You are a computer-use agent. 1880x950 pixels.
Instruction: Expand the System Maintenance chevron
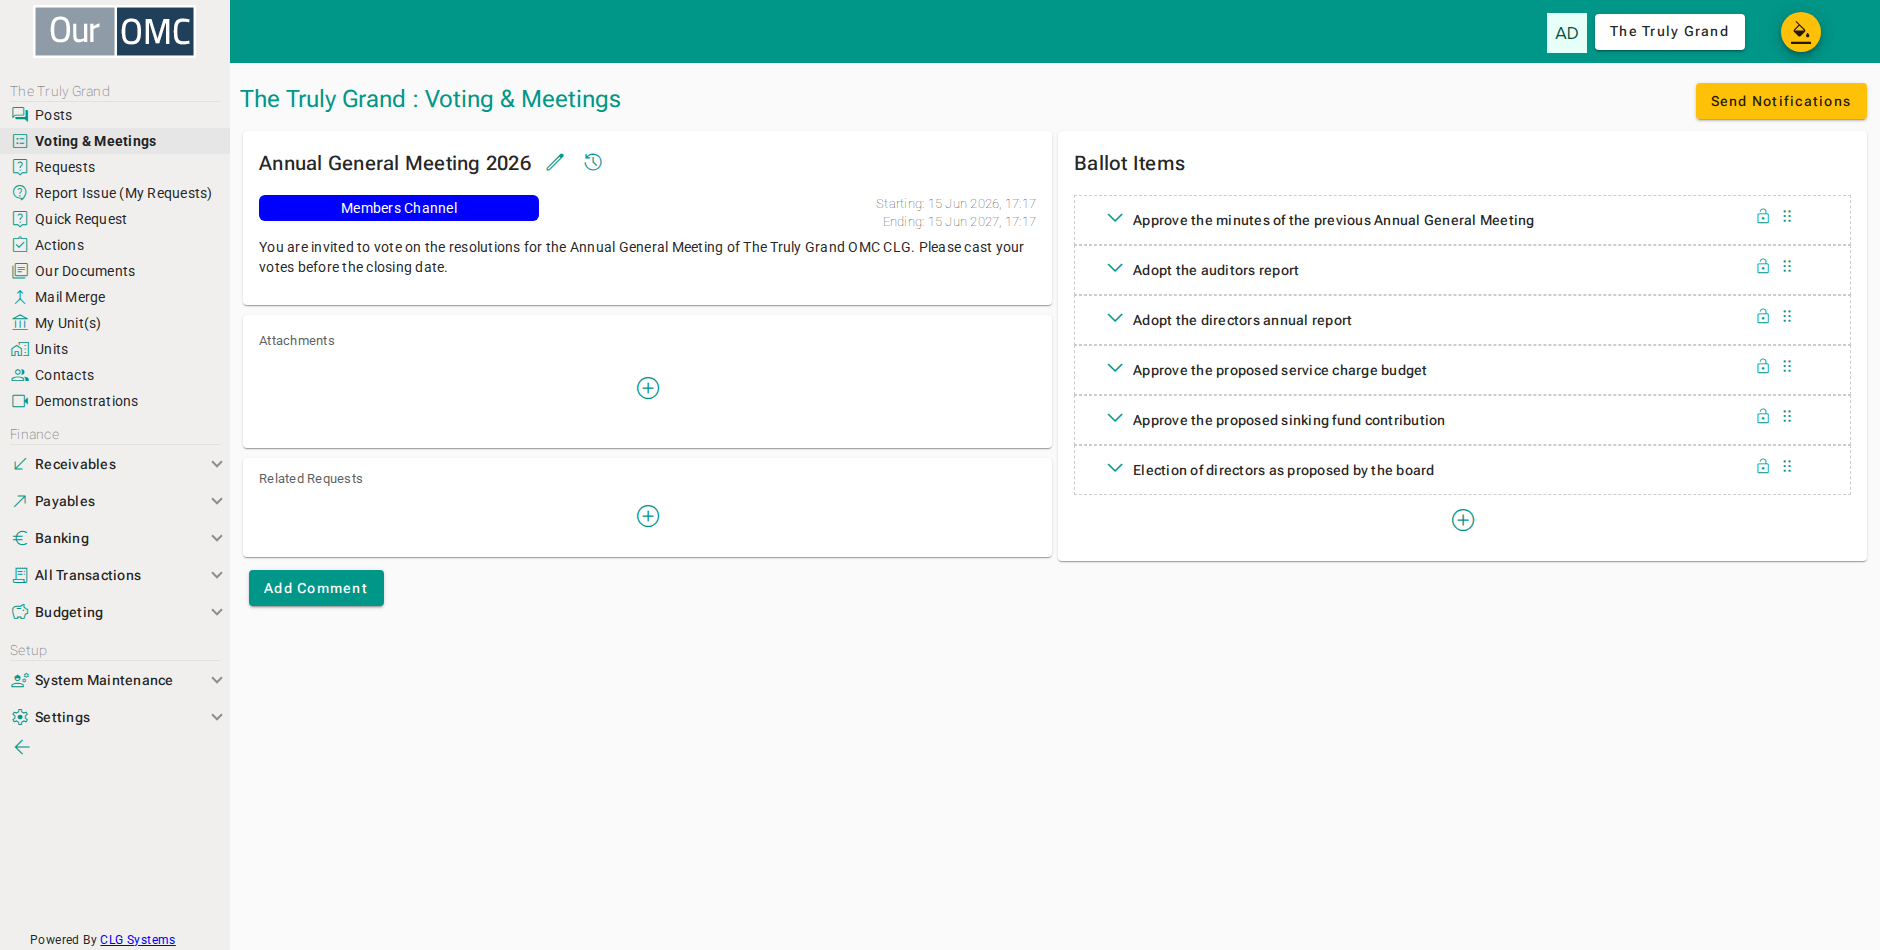point(217,680)
